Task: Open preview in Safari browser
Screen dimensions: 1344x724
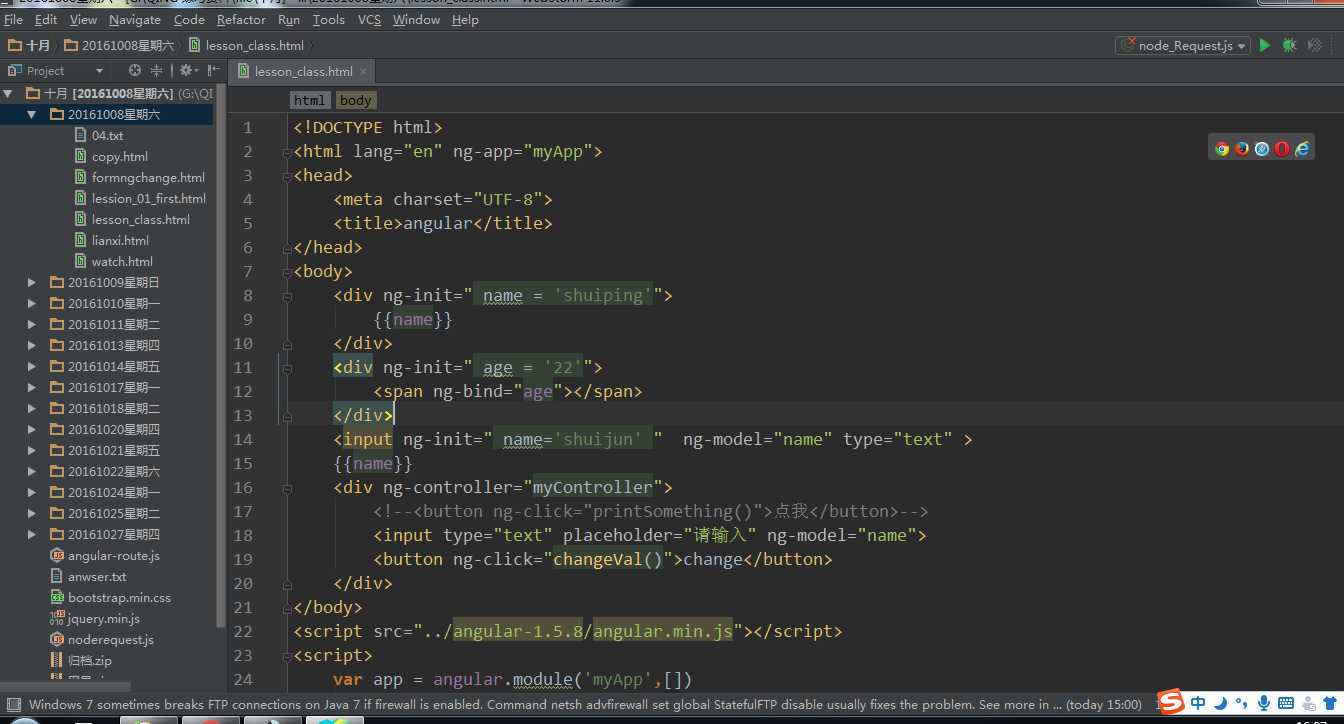Action: click(1262, 149)
